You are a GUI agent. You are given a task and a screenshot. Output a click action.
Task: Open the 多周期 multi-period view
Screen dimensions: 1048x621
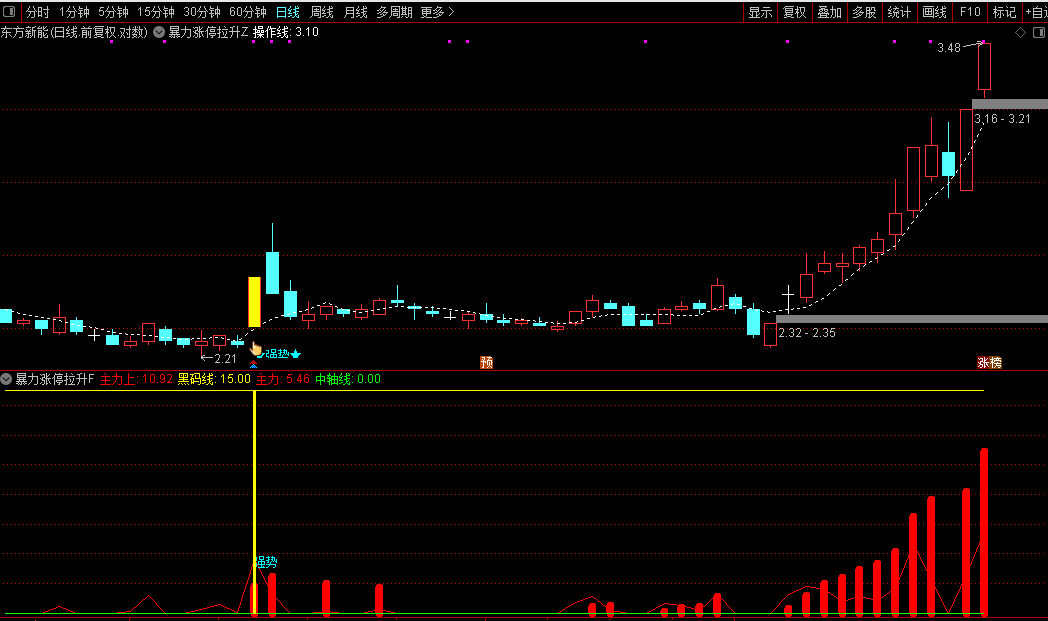point(394,12)
